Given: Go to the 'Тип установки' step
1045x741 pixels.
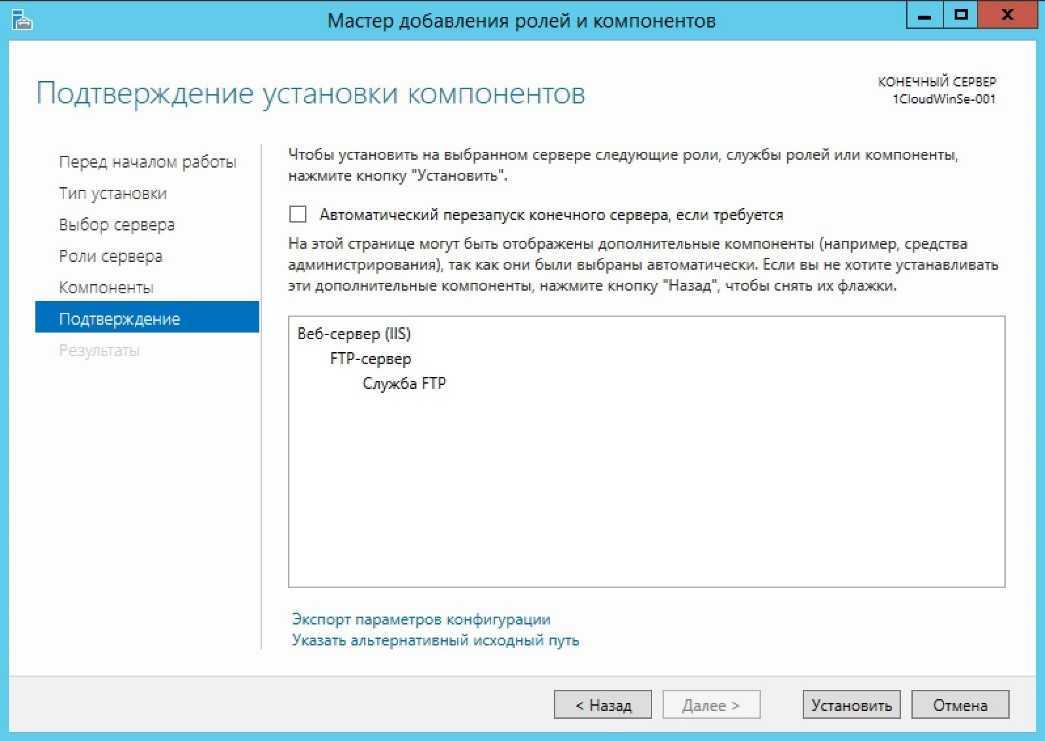Looking at the screenshot, I should pyautogui.click(x=113, y=193).
